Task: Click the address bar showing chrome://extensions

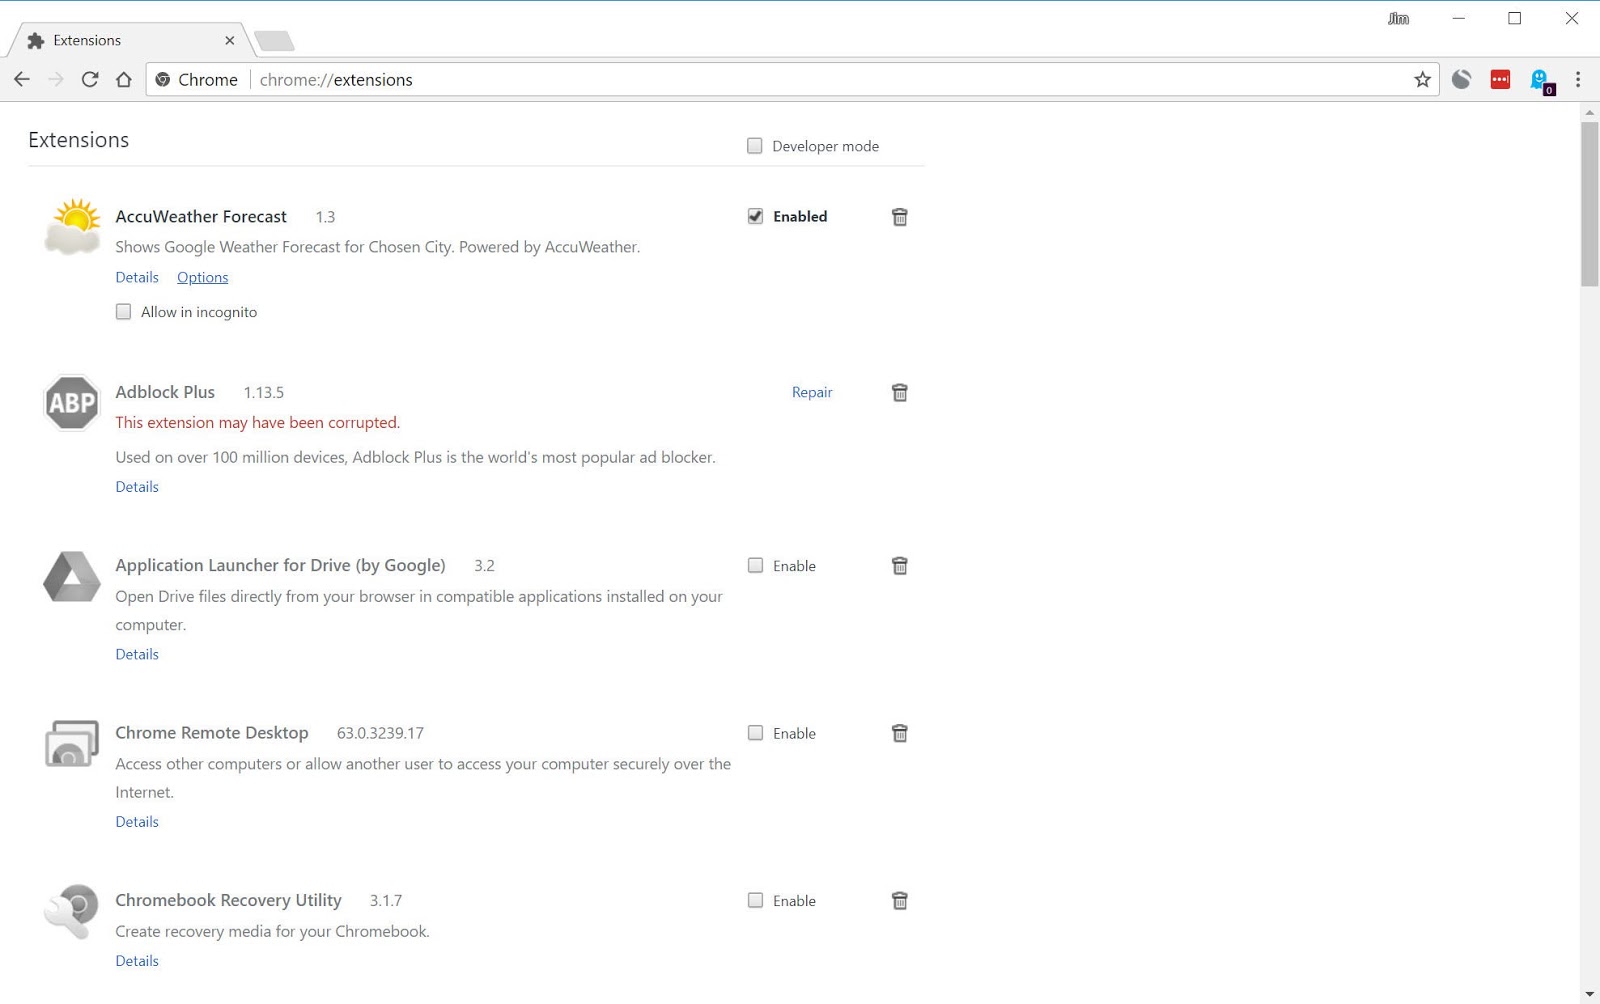Action: [792, 80]
